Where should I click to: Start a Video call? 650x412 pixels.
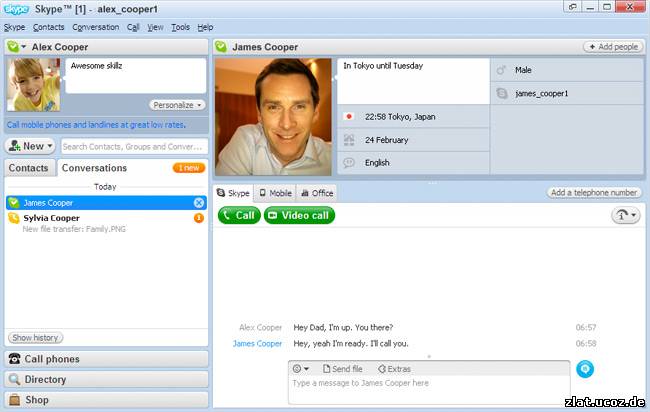(x=299, y=216)
